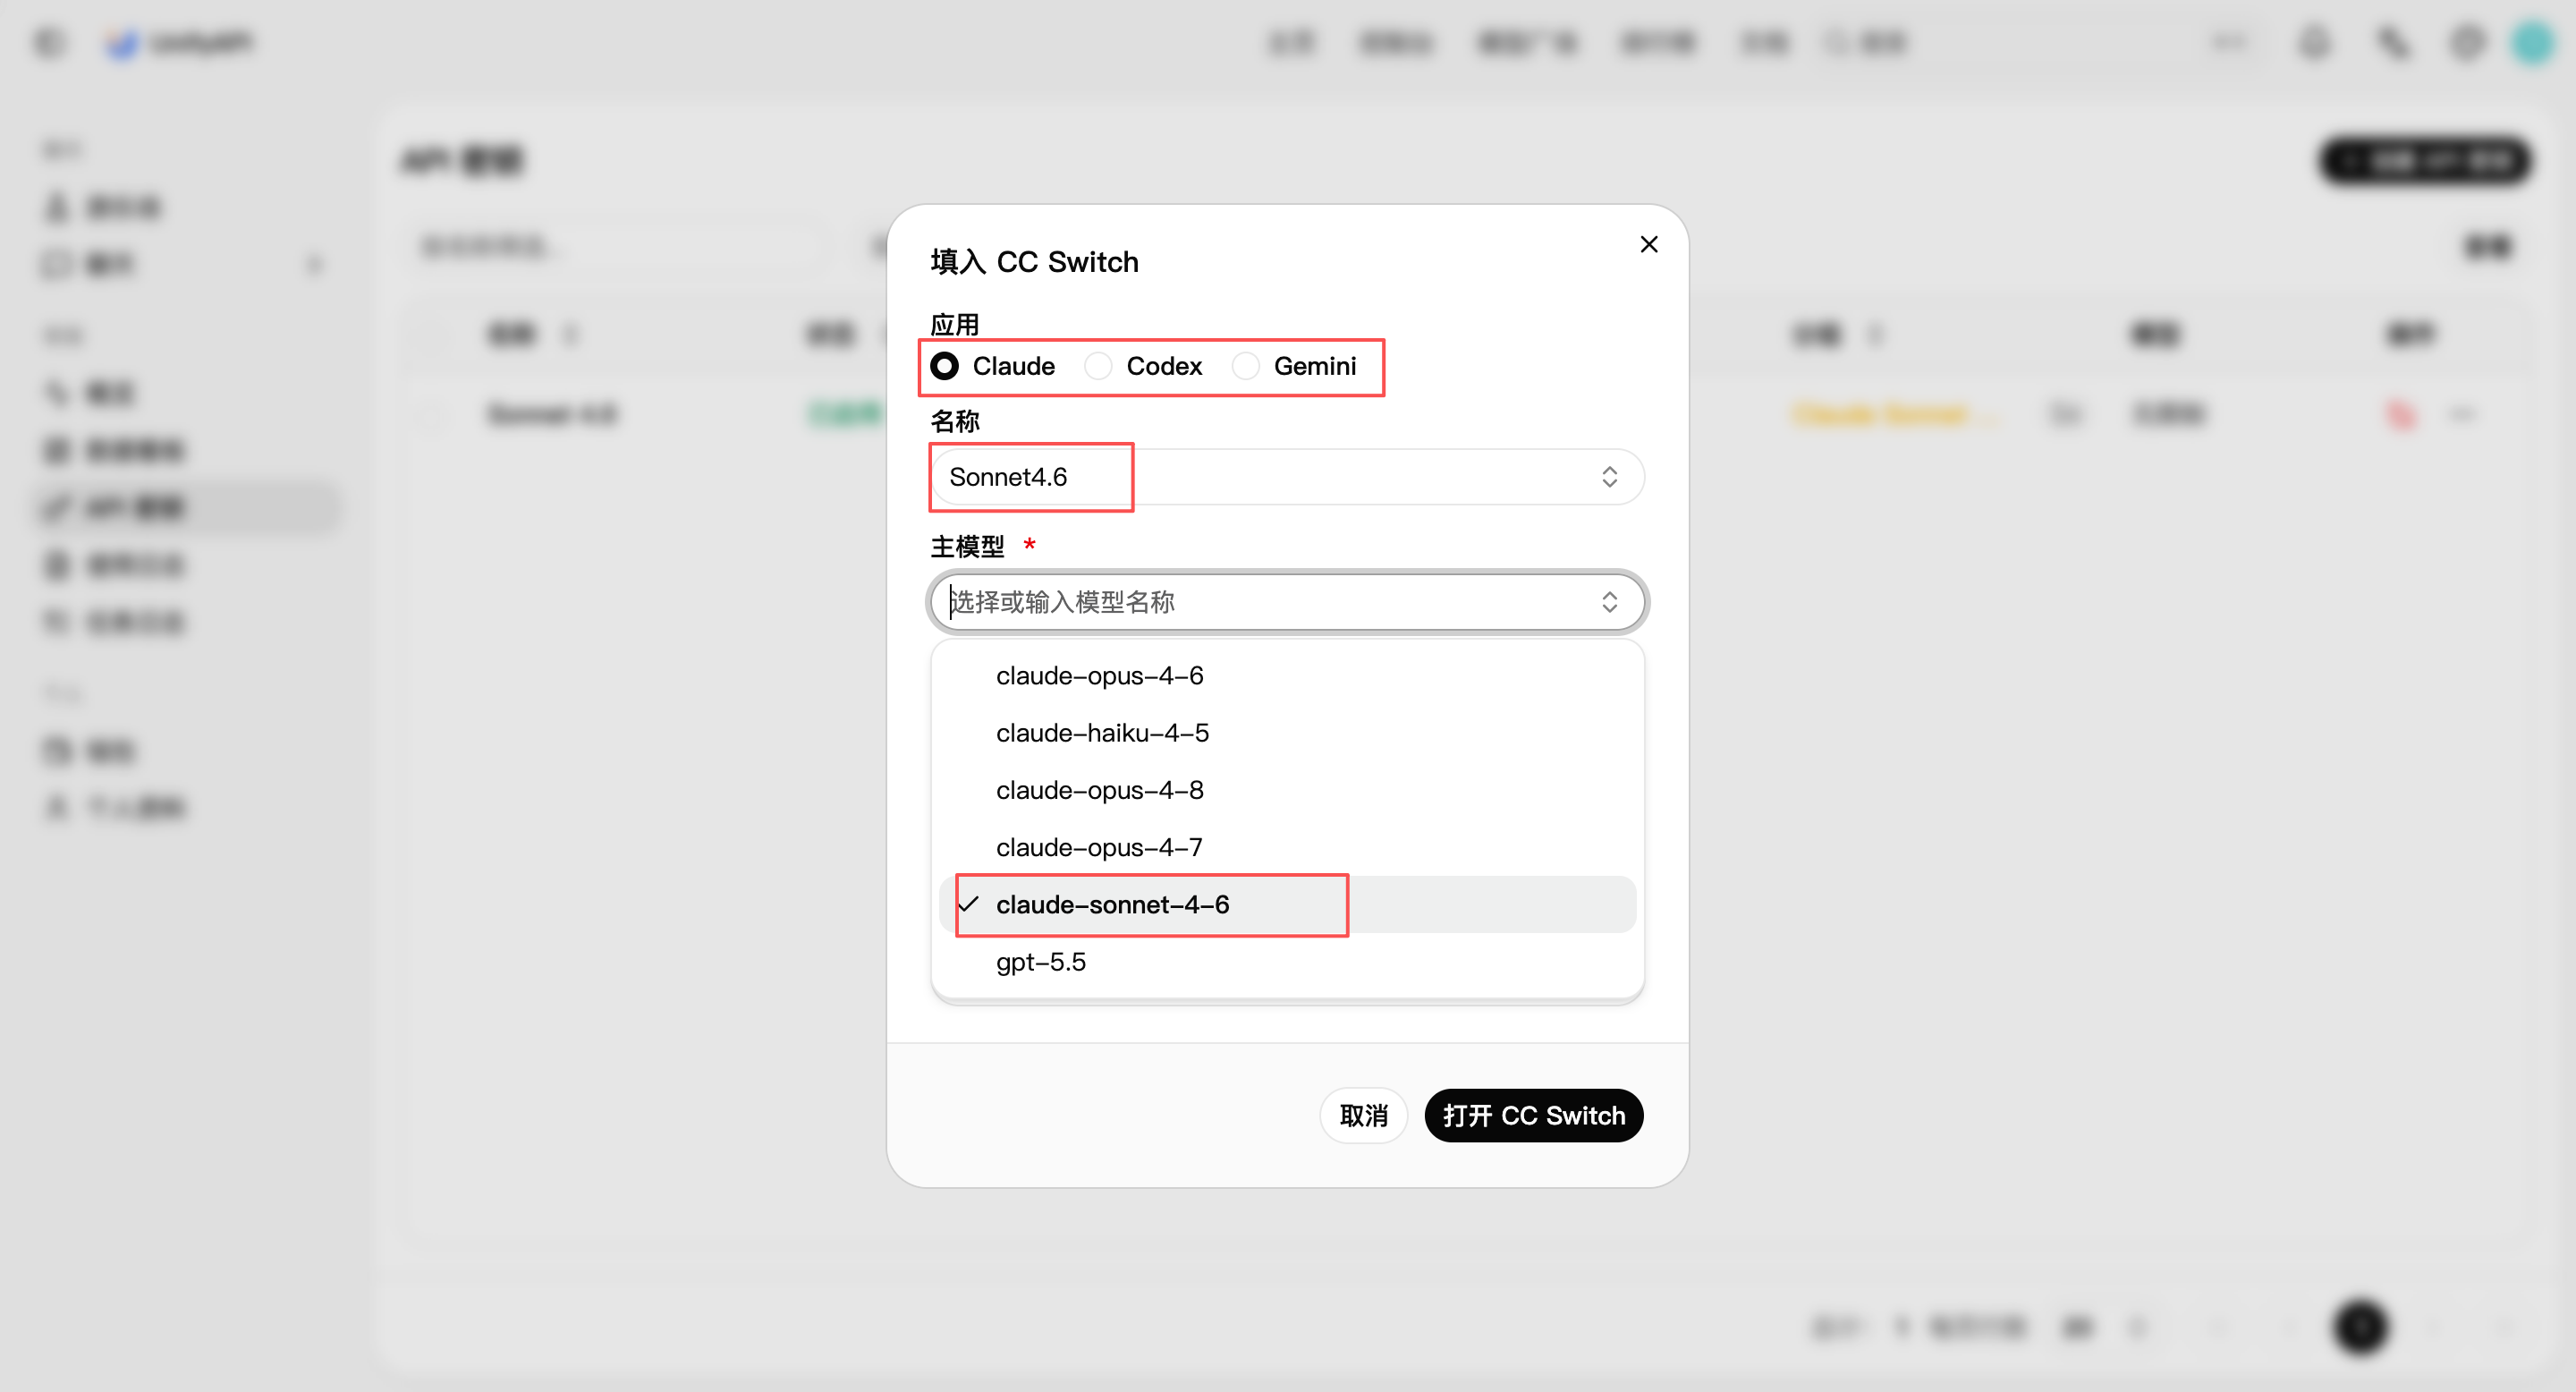Choose claude-opus-4-8 from the list
This screenshot has height=1392, width=2576.
click(1287, 790)
